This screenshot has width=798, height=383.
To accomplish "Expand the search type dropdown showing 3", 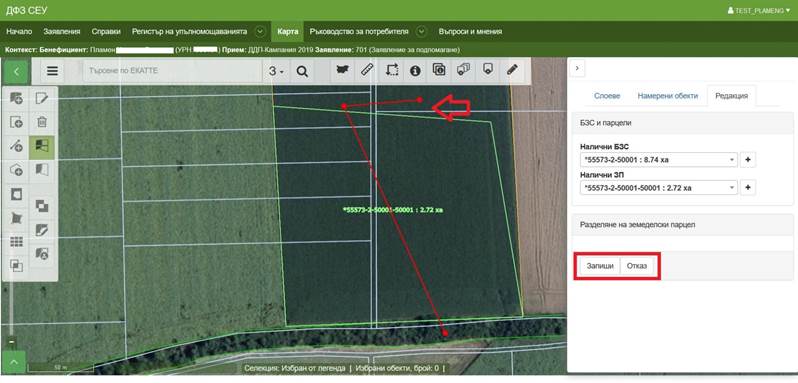I will [x=276, y=71].
